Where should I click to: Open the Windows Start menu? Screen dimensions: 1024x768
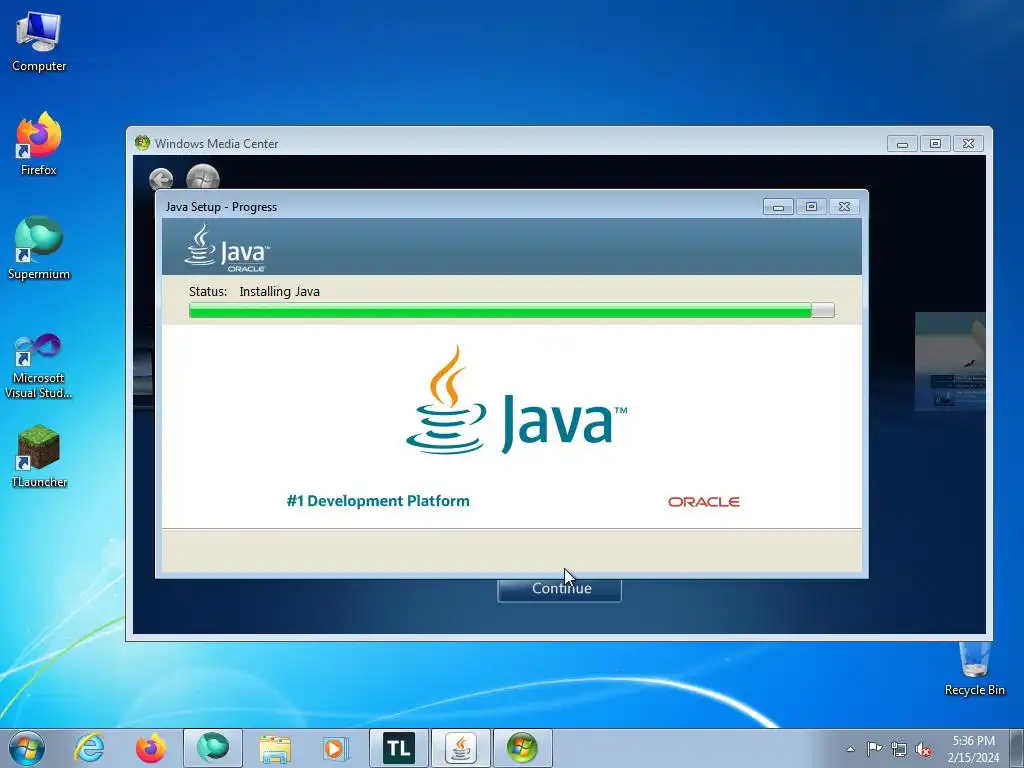point(27,748)
